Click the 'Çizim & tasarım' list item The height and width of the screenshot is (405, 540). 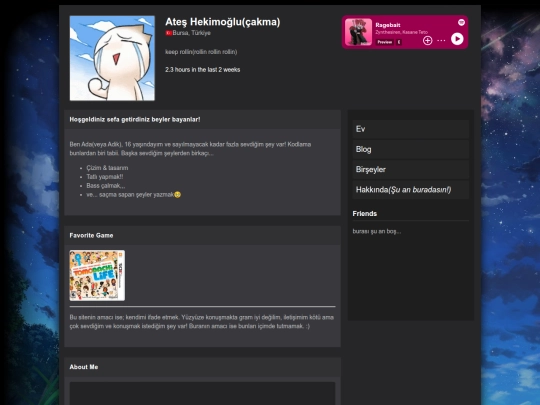tap(107, 168)
